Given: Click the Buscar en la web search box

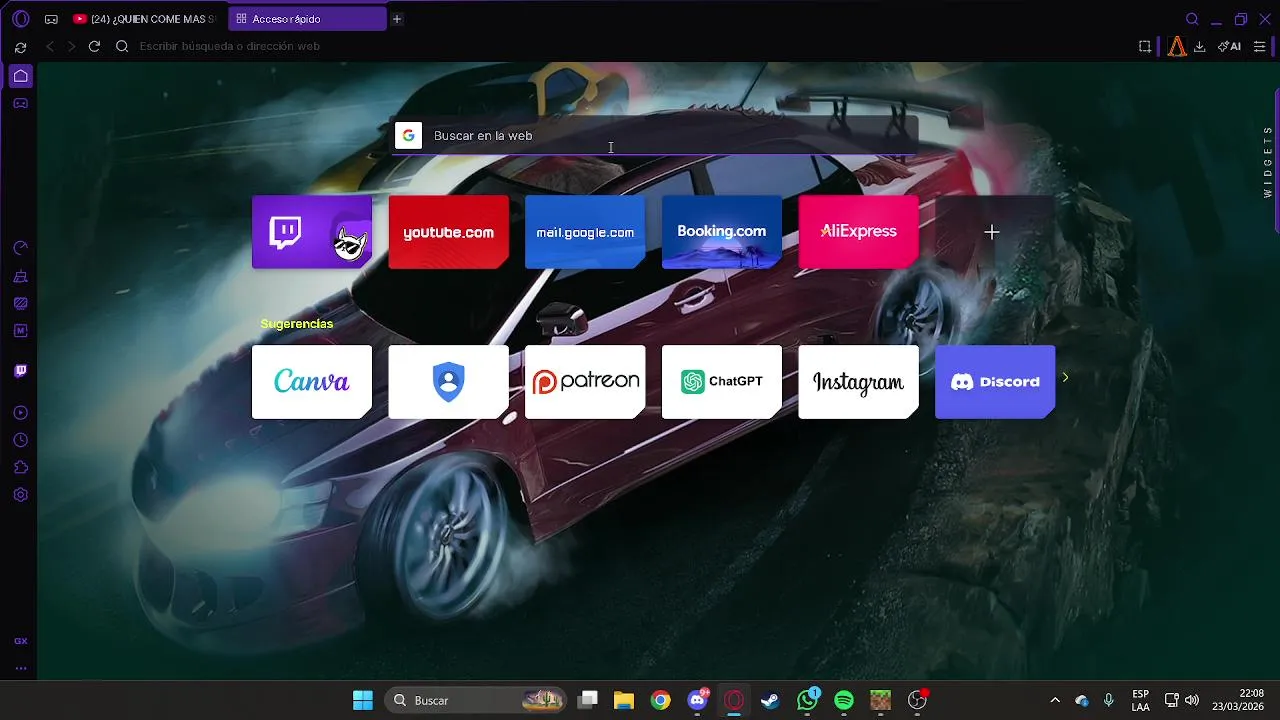Looking at the screenshot, I should tap(654, 135).
